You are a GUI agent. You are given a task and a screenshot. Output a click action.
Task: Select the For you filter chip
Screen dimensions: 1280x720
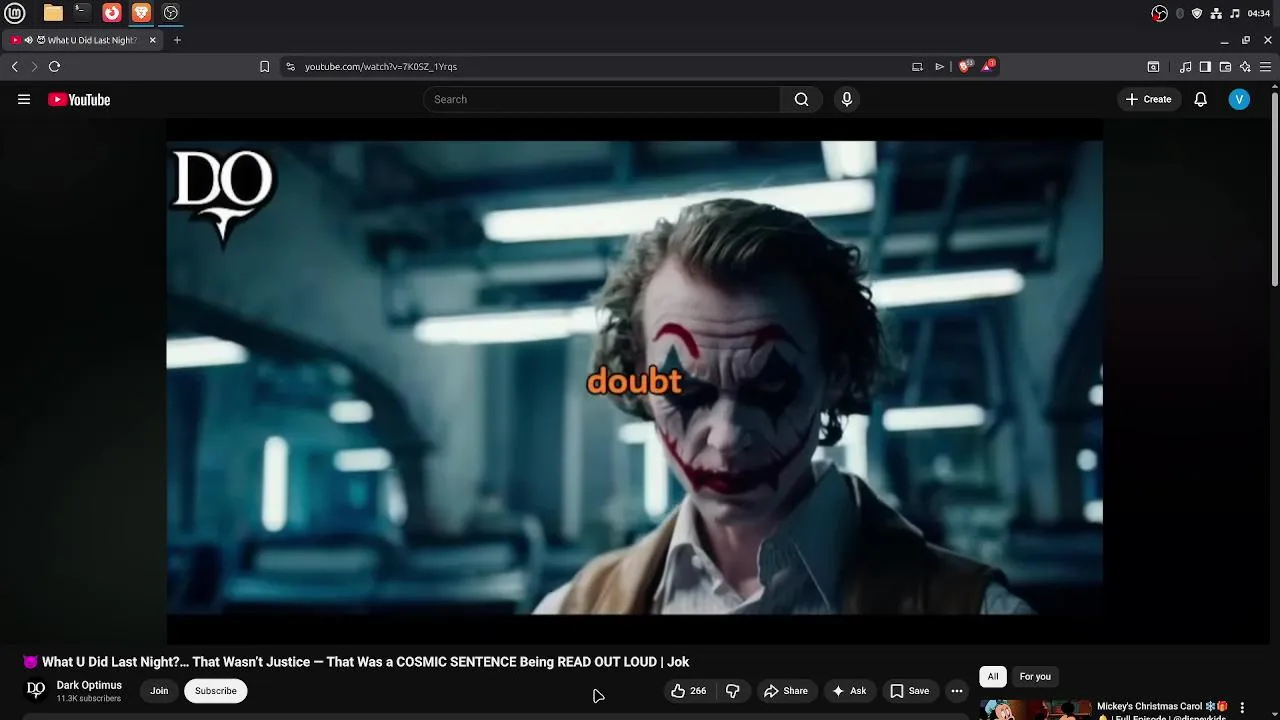tap(1035, 677)
